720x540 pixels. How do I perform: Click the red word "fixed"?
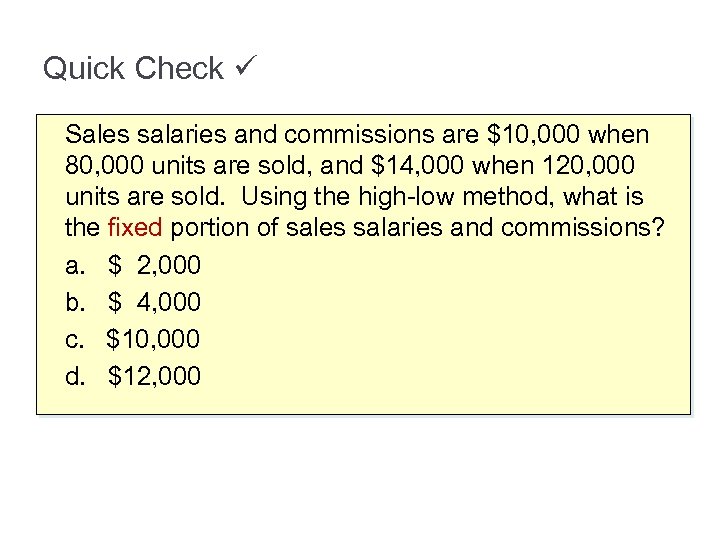click(x=133, y=228)
